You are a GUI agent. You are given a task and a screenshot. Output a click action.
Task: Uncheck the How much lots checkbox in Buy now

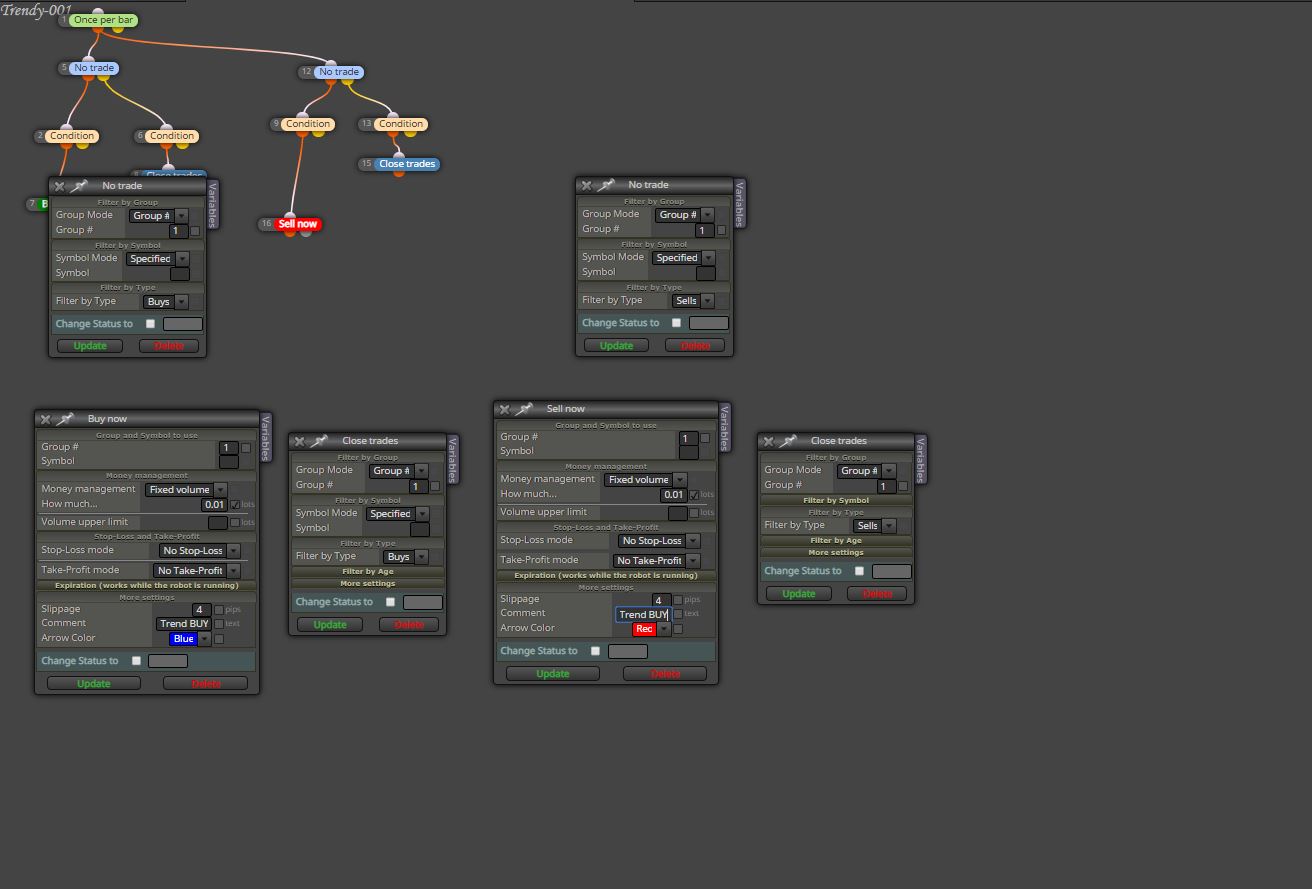pyautogui.click(x=236, y=505)
